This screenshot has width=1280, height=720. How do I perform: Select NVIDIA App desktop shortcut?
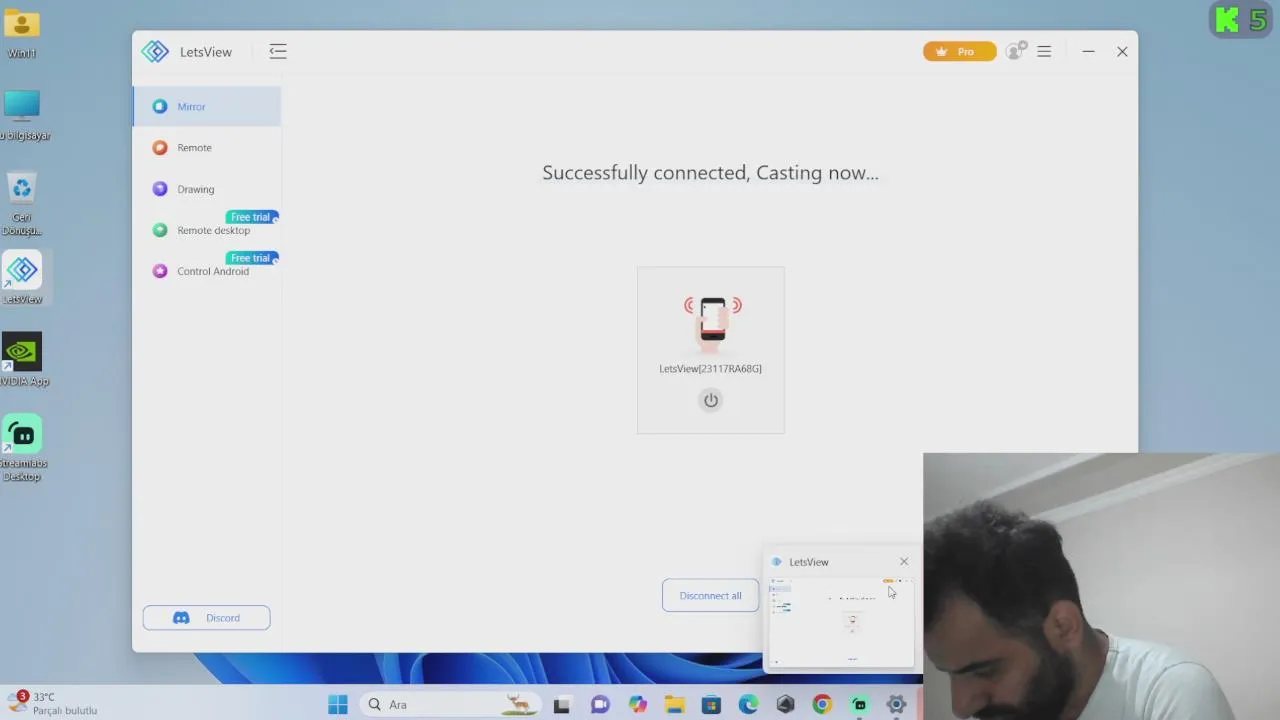point(22,360)
